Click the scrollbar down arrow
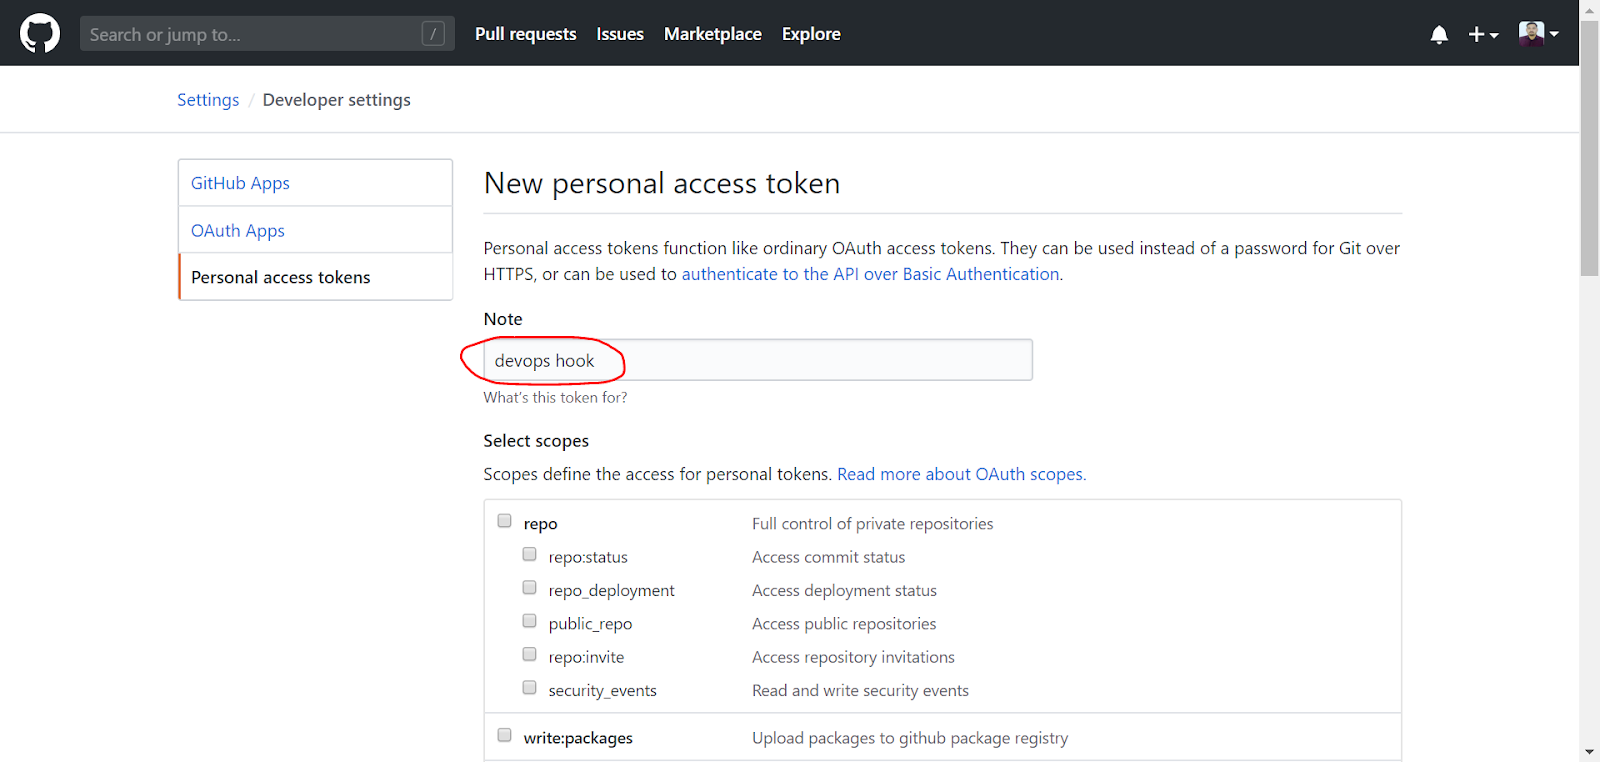The height and width of the screenshot is (762, 1600). (x=1589, y=752)
